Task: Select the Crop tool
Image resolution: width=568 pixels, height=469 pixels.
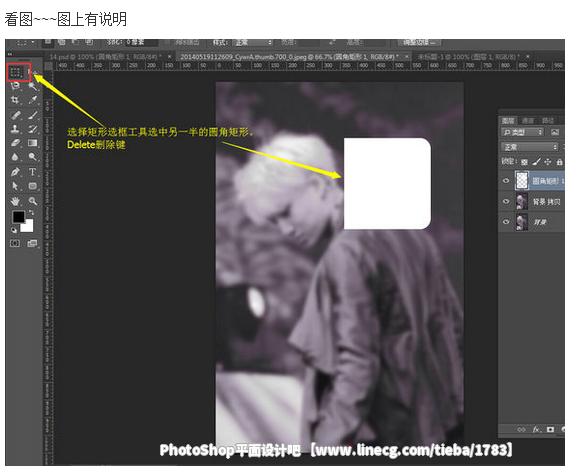Action: tap(15, 100)
